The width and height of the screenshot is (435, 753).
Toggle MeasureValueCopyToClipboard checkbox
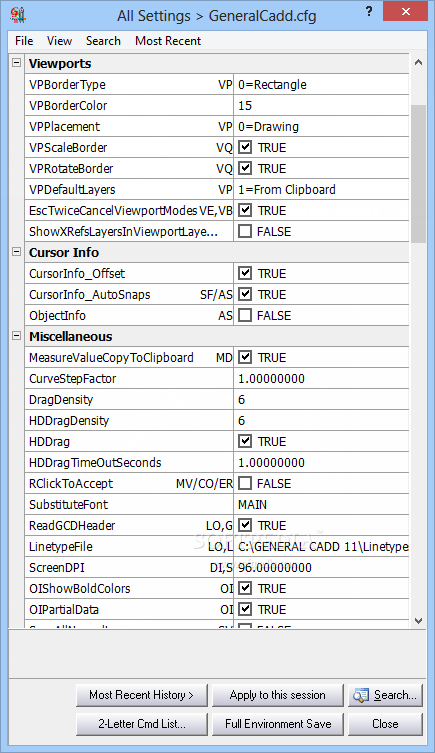click(245, 357)
